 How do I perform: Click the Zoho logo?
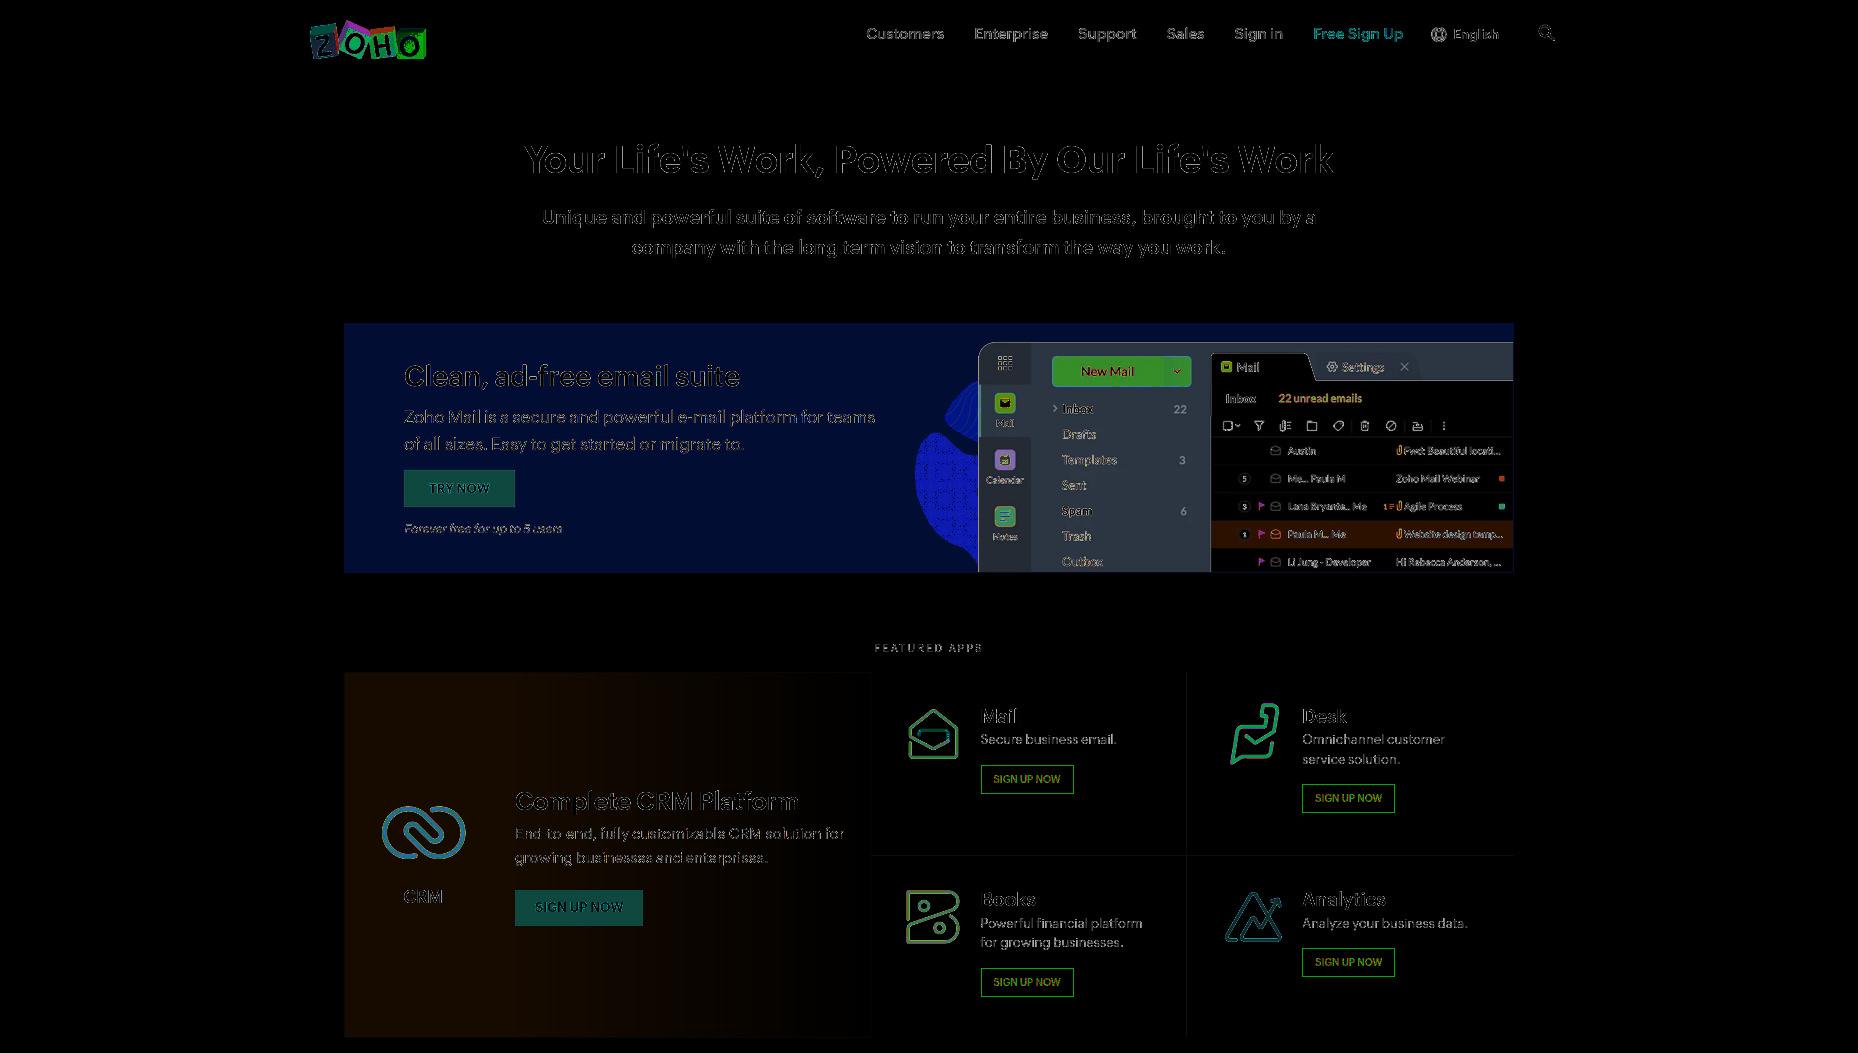pos(368,41)
